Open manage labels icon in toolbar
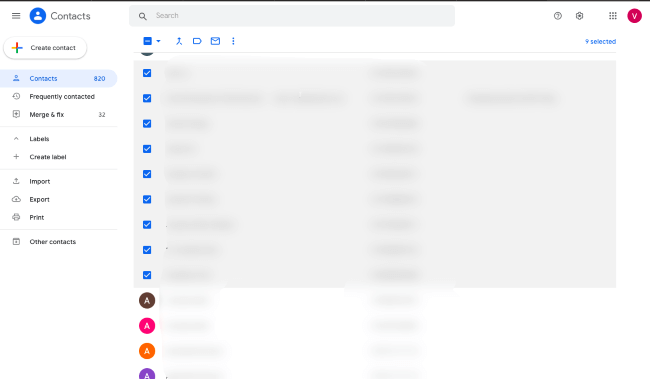The image size is (650, 379). 197,41
